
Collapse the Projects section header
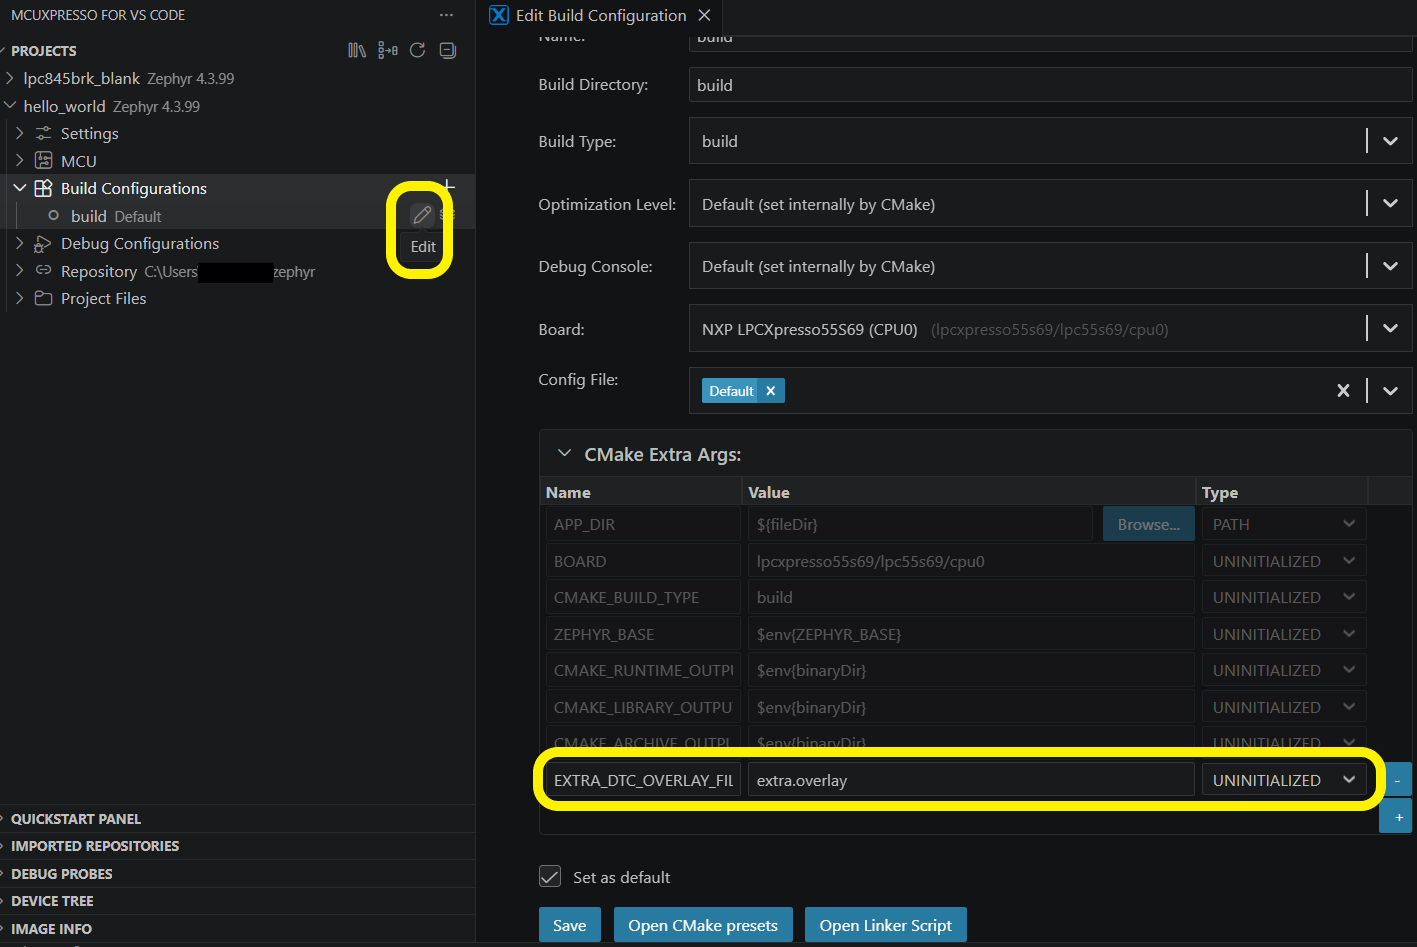coord(43,50)
